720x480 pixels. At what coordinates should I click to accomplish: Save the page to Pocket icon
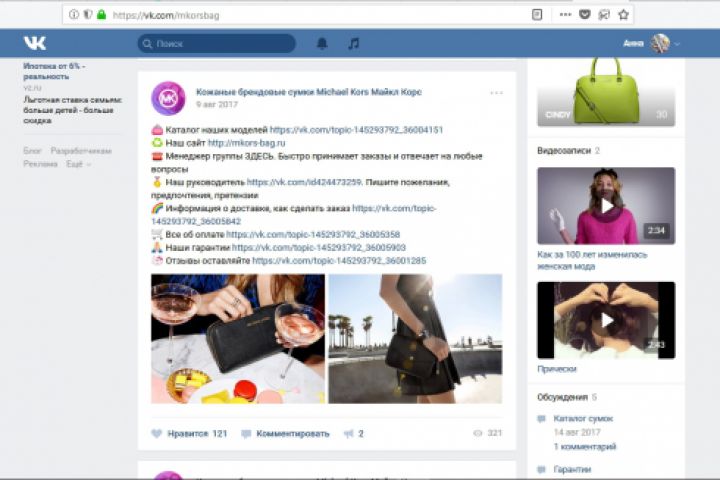coord(585,15)
